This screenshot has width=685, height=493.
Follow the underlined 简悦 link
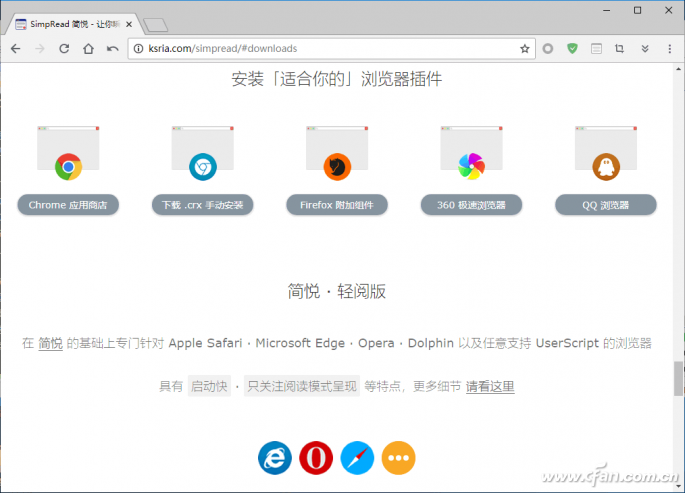[51, 343]
